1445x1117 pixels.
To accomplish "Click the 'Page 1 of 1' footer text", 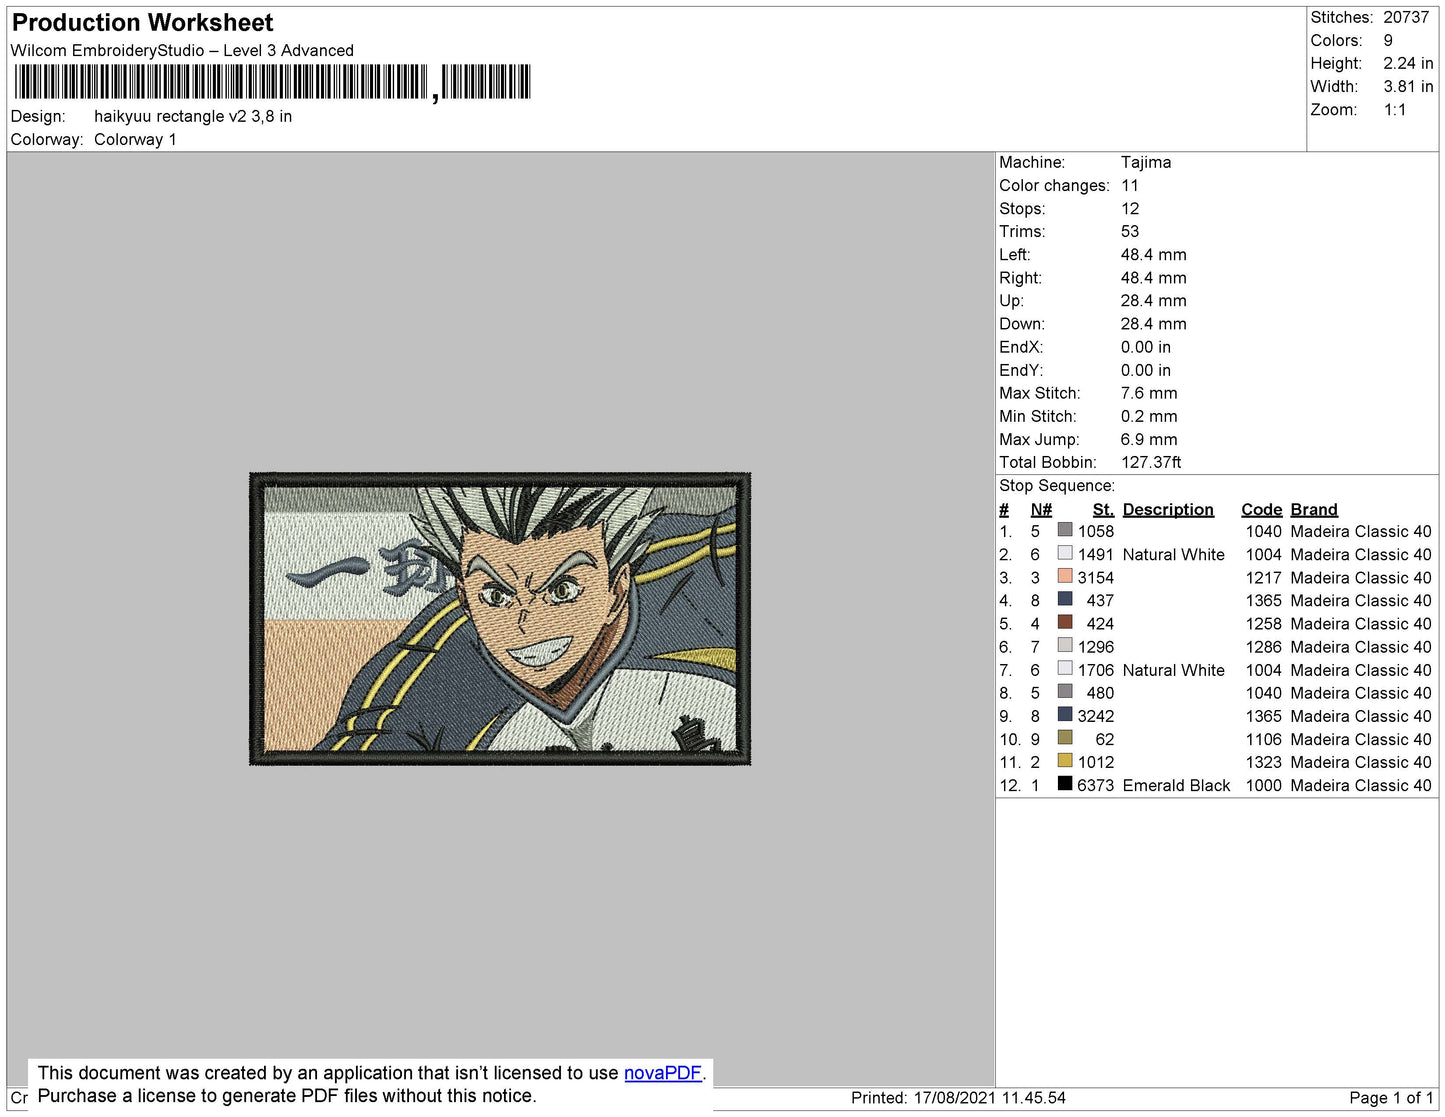I will coord(1391,1097).
